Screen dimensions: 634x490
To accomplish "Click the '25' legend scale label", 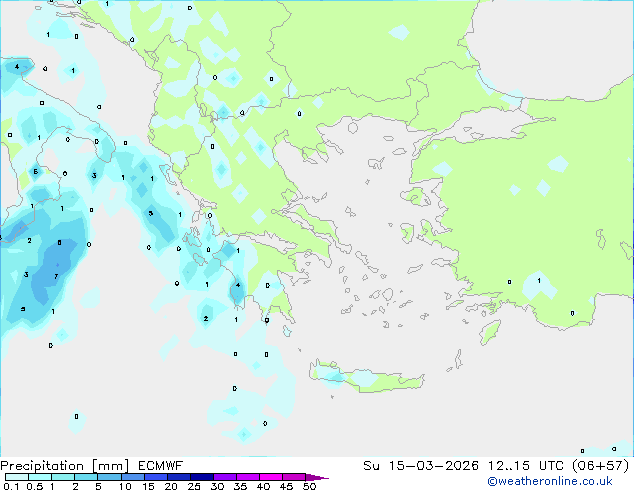I will [x=194, y=486].
